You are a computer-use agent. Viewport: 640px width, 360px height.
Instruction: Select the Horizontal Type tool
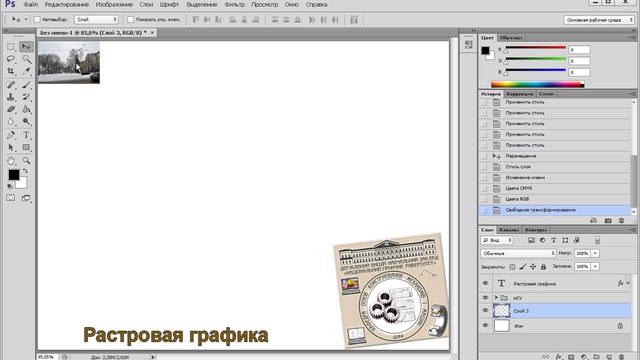click(x=26, y=135)
